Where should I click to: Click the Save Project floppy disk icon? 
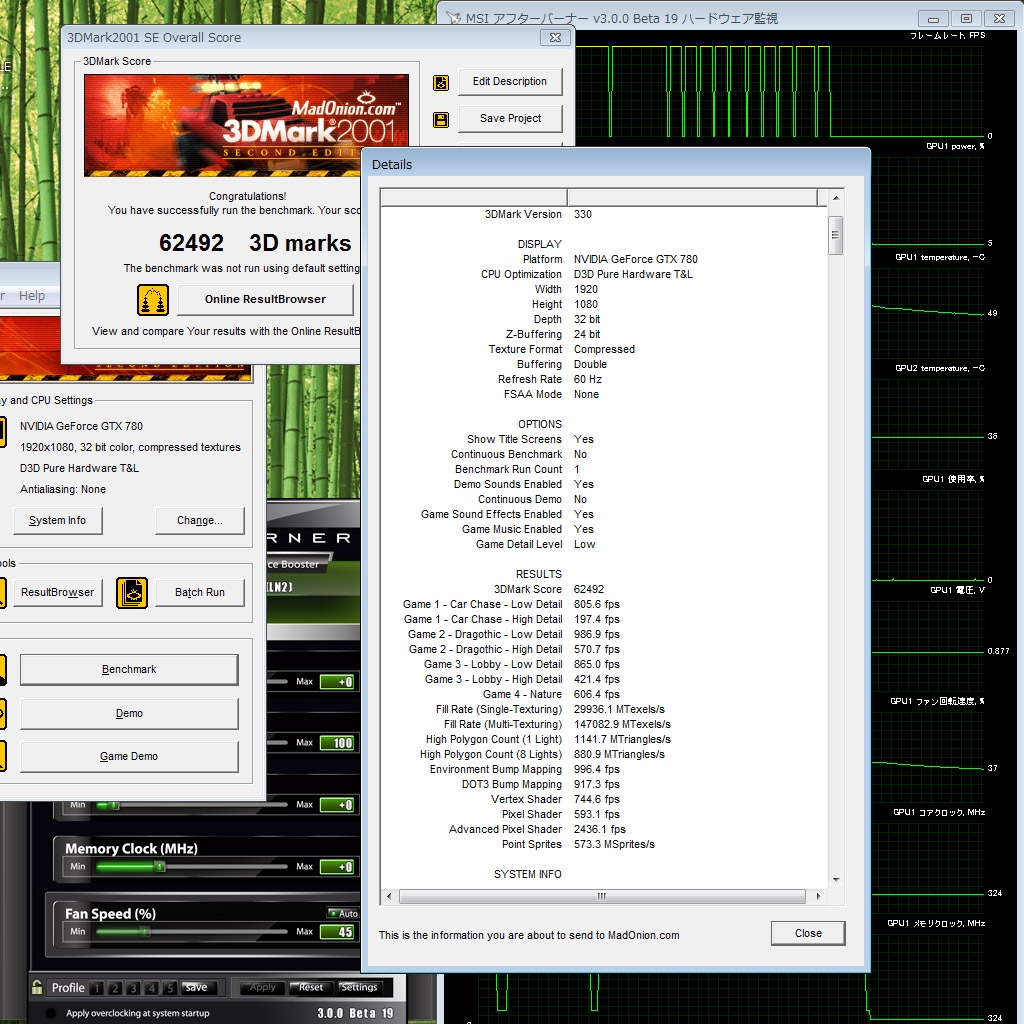click(441, 119)
